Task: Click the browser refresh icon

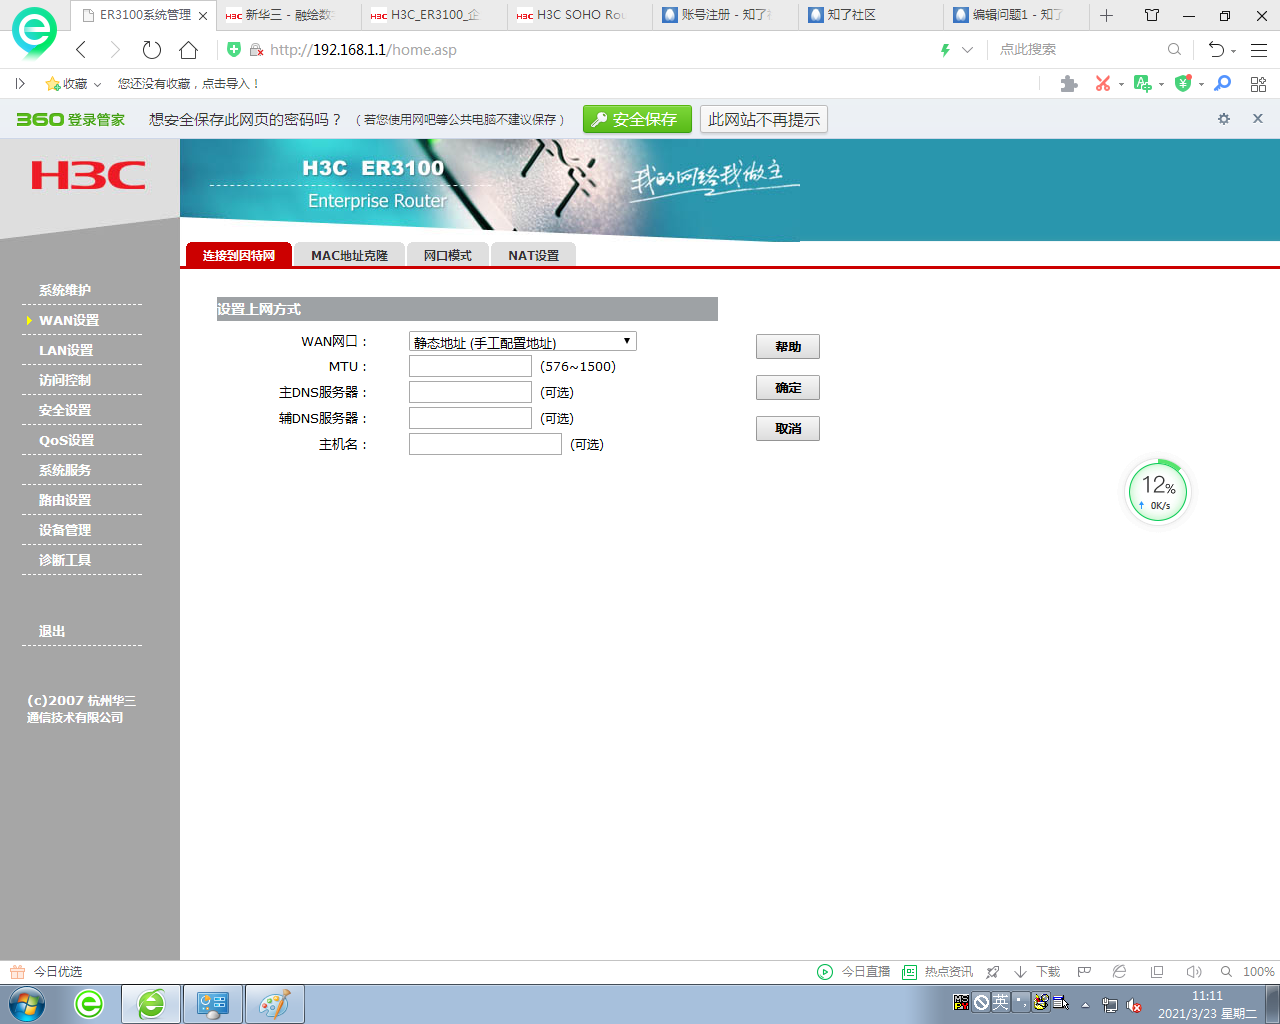Action: 152,50
